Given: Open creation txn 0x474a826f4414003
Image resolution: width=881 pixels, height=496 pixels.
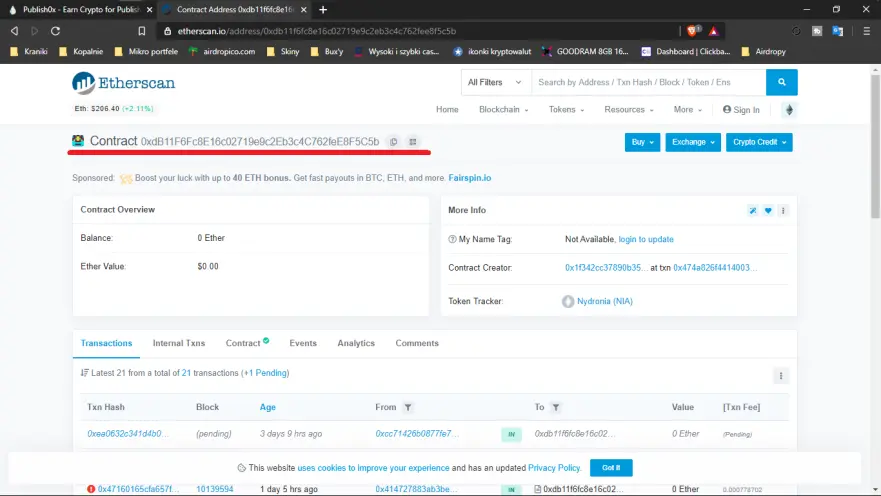Looking at the screenshot, I should click(715, 268).
